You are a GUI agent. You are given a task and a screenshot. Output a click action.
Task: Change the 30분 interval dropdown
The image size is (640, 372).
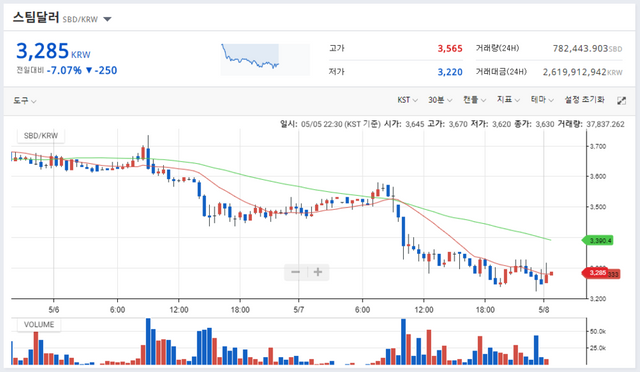point(440,100)
